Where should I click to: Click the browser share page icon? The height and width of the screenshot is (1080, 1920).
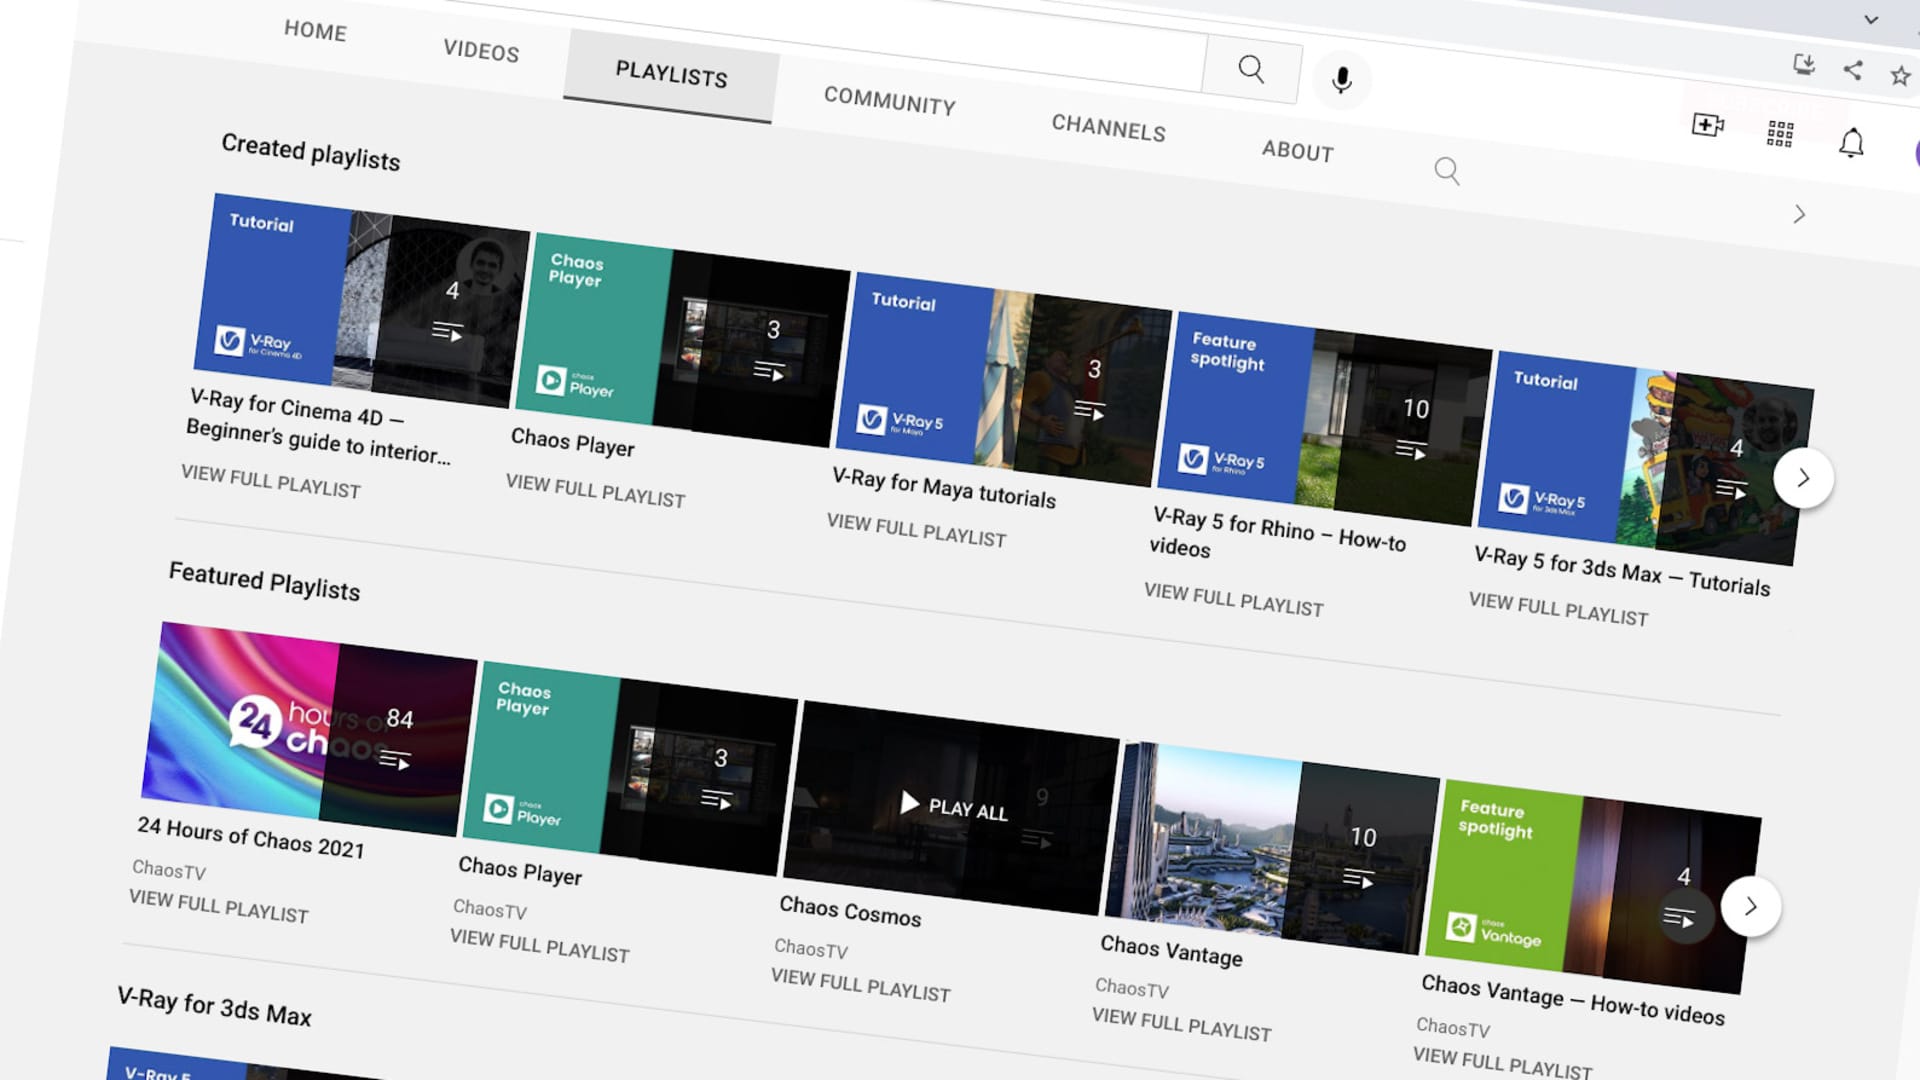(x=1853, y=70)
